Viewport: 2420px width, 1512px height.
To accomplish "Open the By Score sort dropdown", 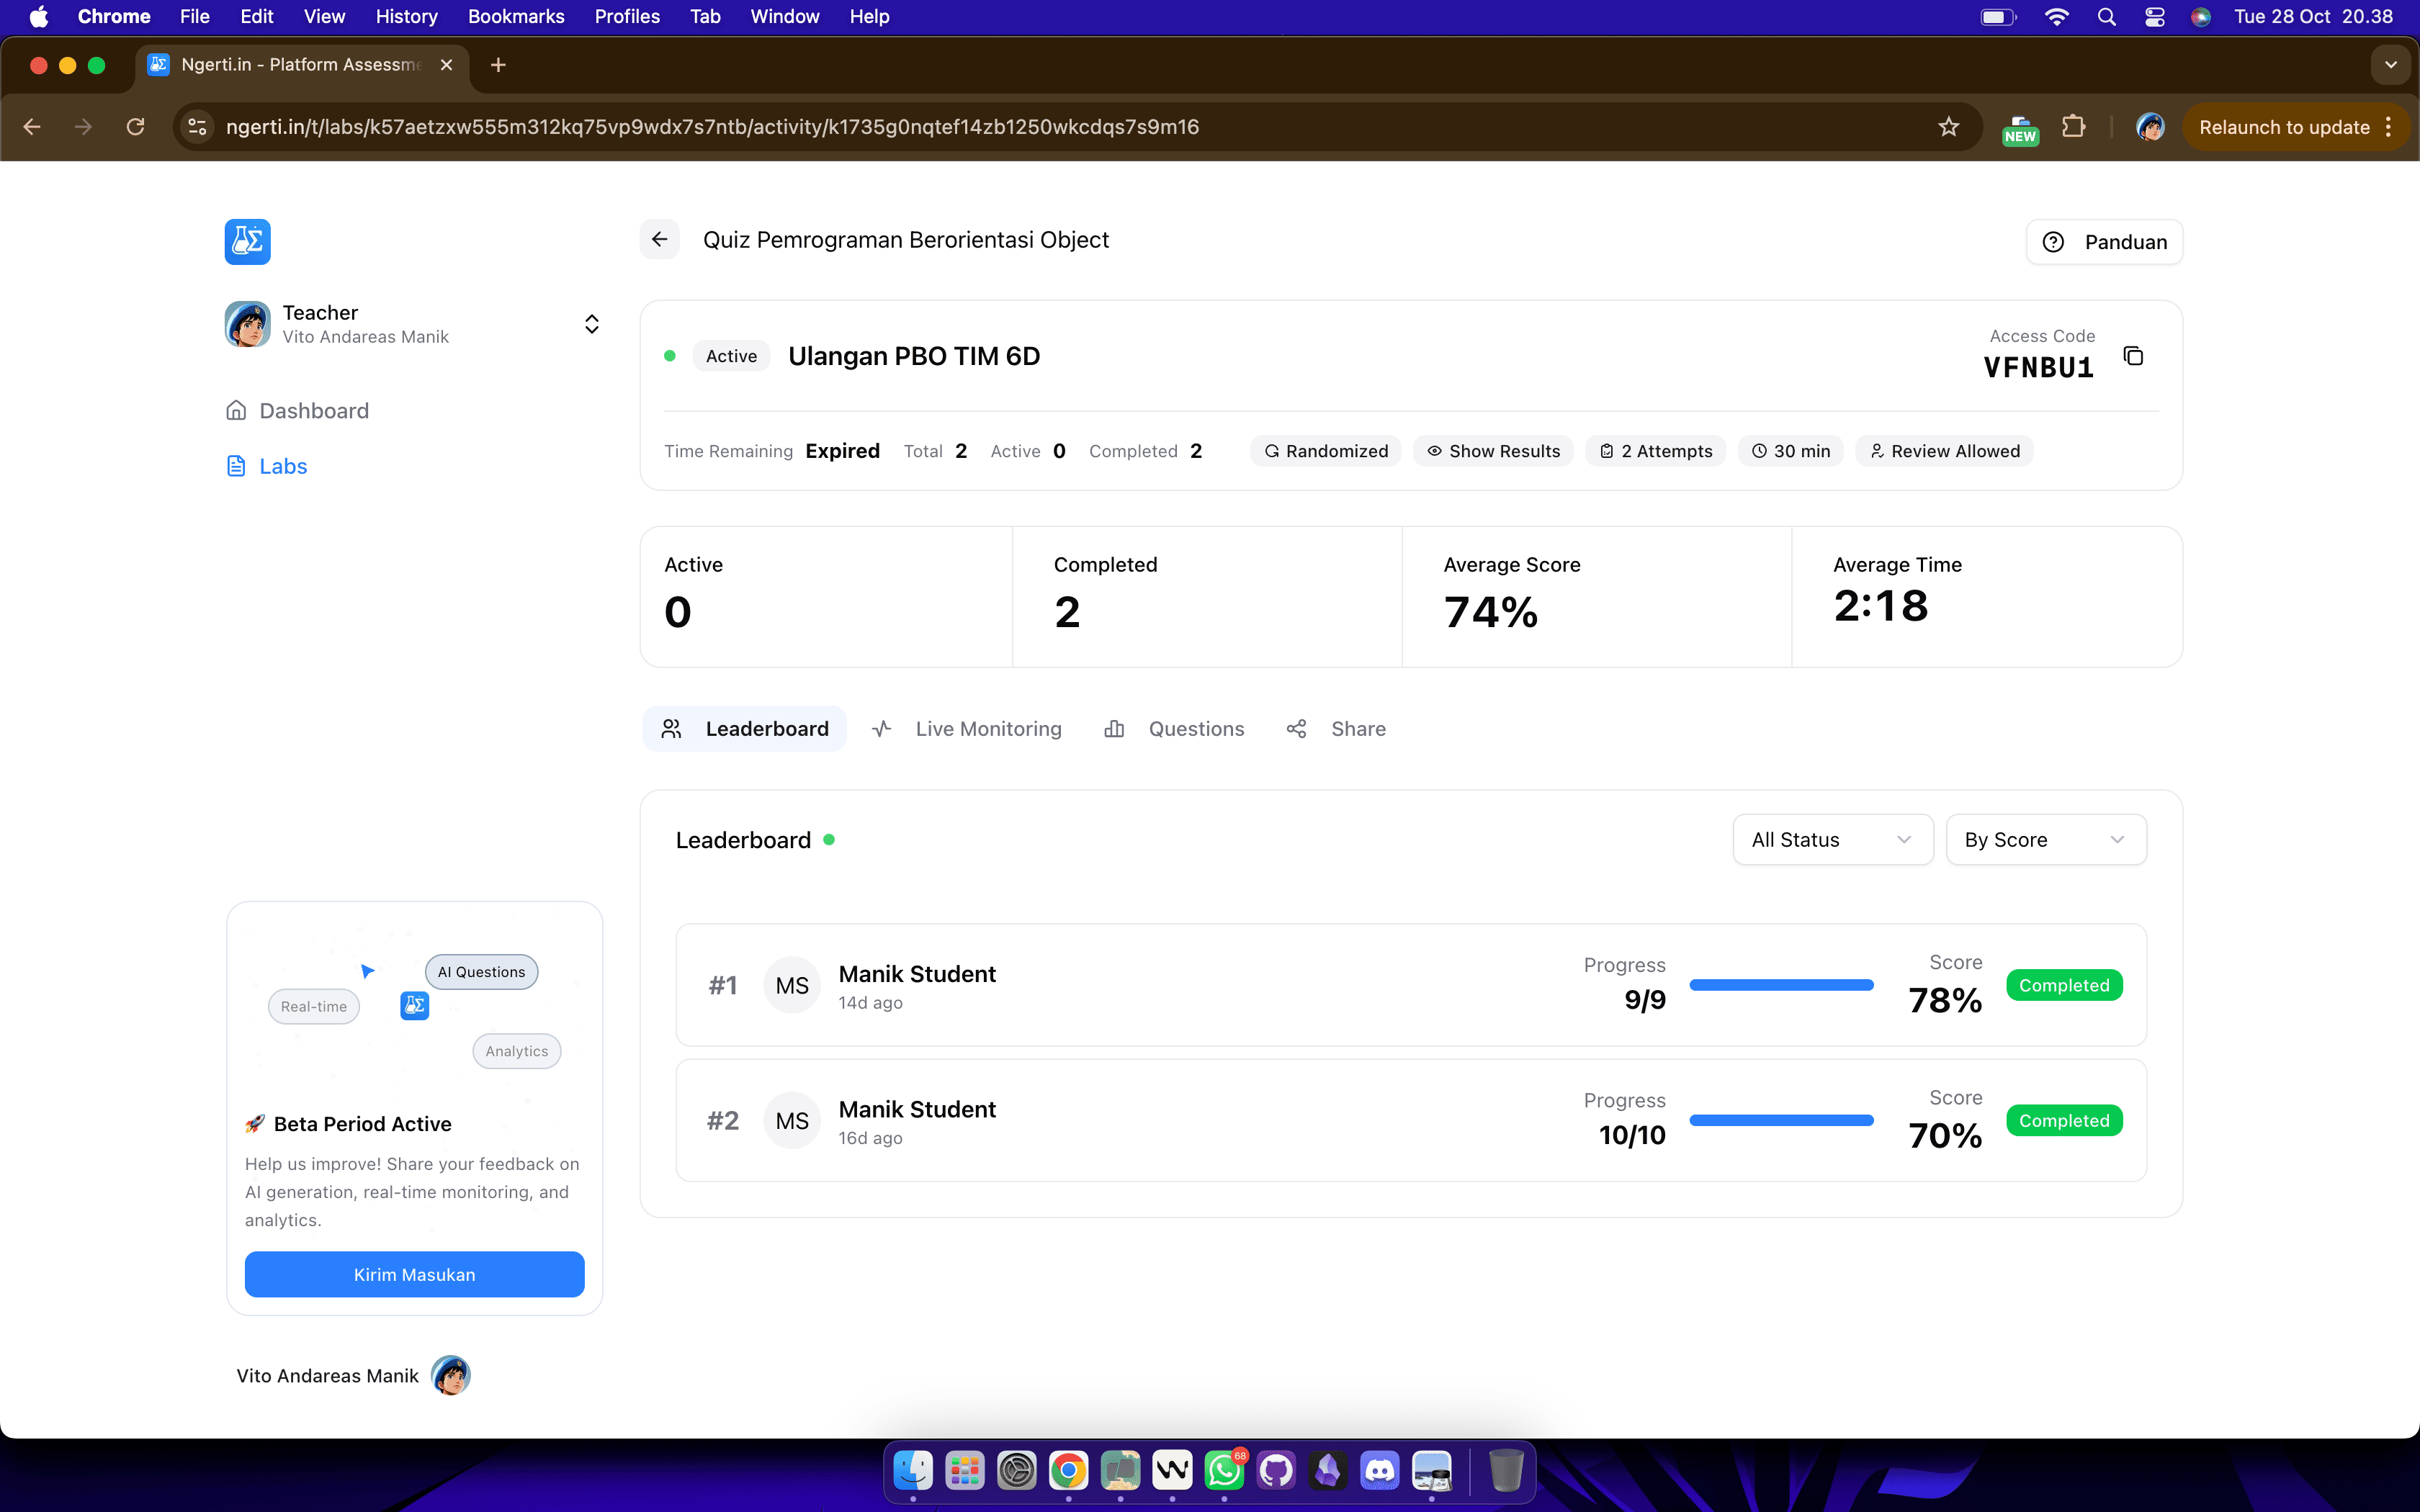I will coord(2045,839).
